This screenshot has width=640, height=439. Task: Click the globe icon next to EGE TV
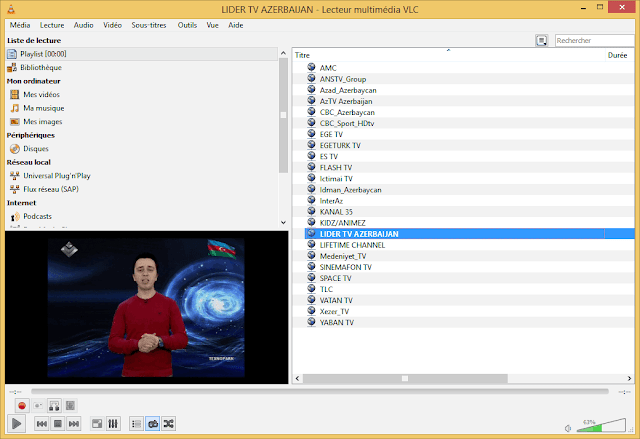(x=311, y=133)
